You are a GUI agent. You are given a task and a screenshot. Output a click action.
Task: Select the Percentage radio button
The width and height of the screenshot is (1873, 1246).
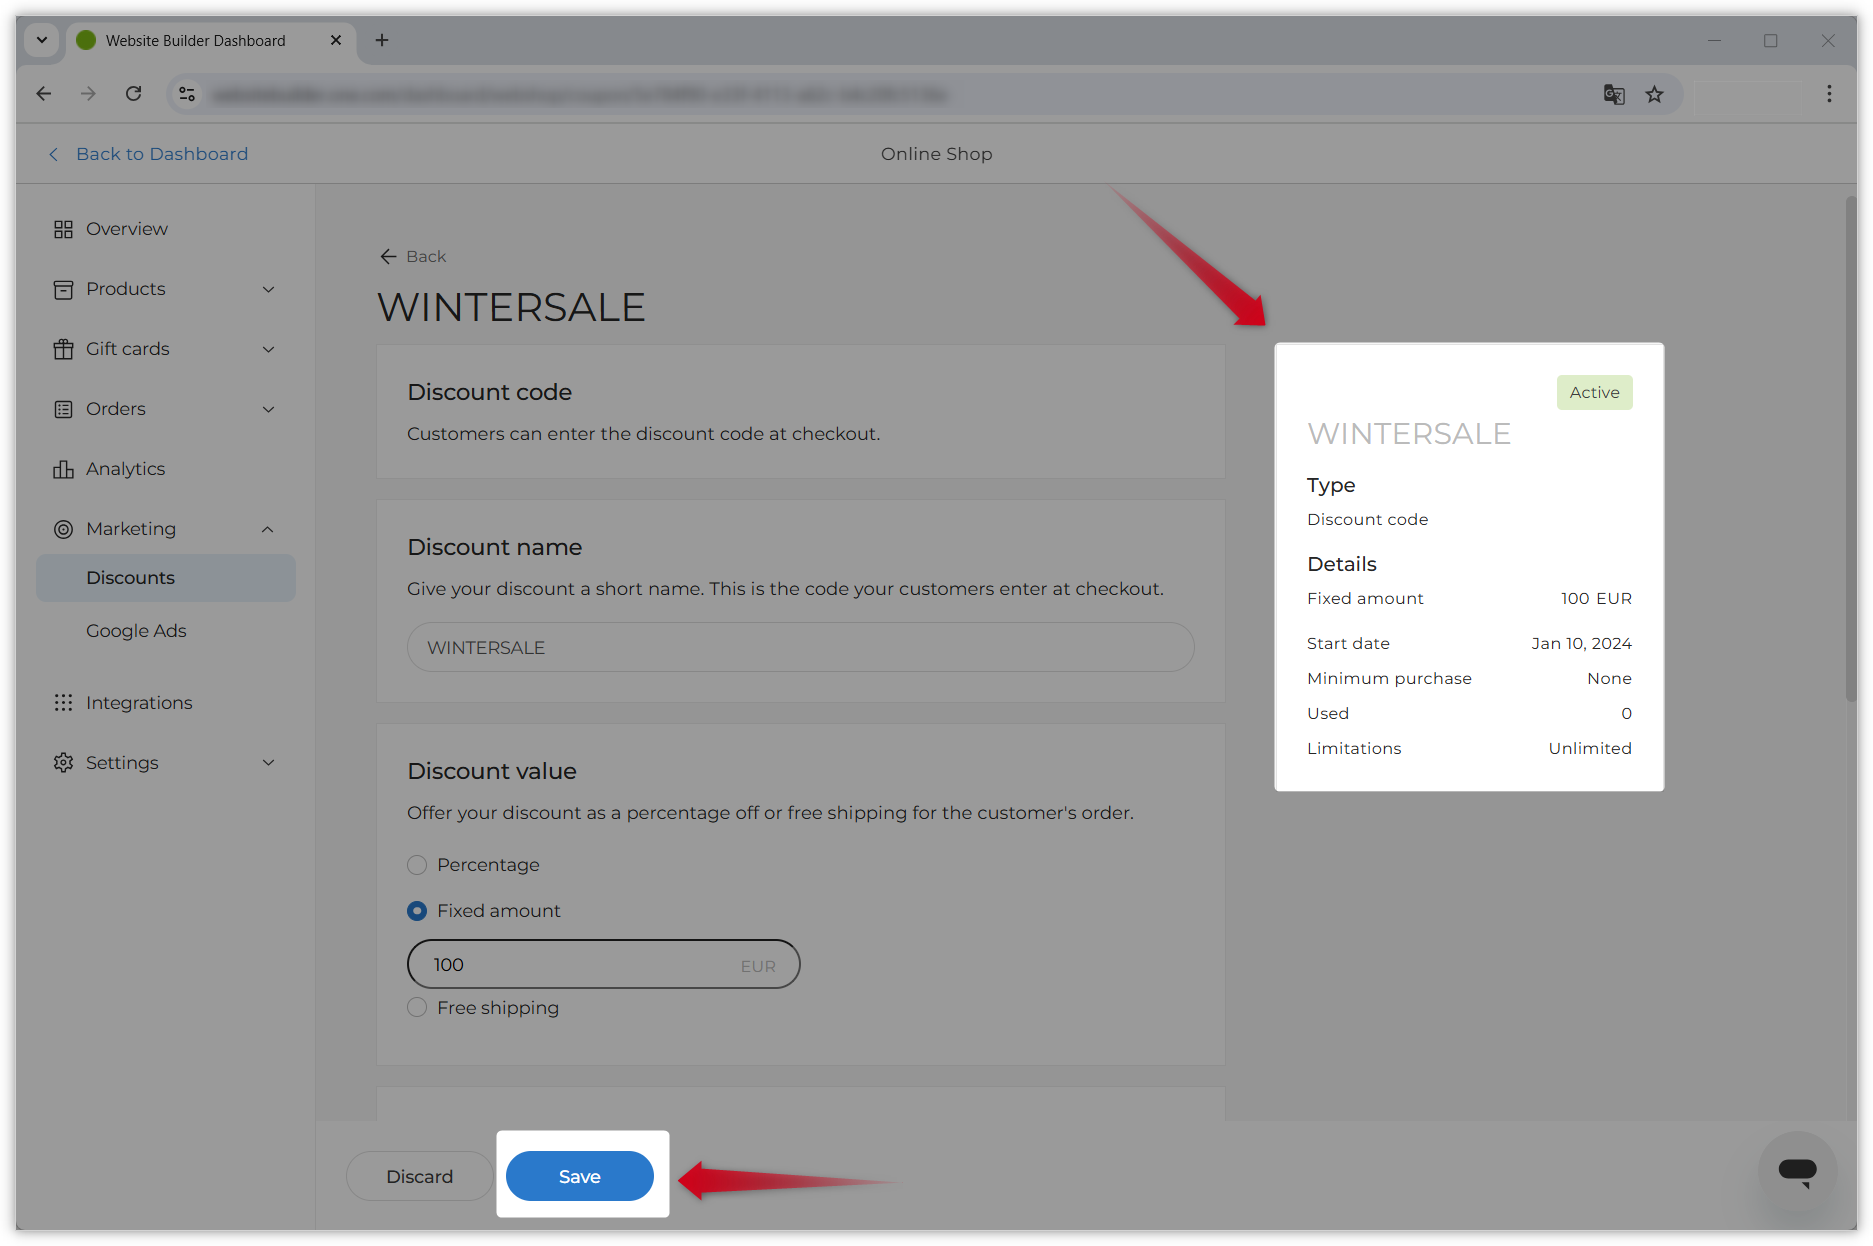pyautogui.click(x=417, y=865)
